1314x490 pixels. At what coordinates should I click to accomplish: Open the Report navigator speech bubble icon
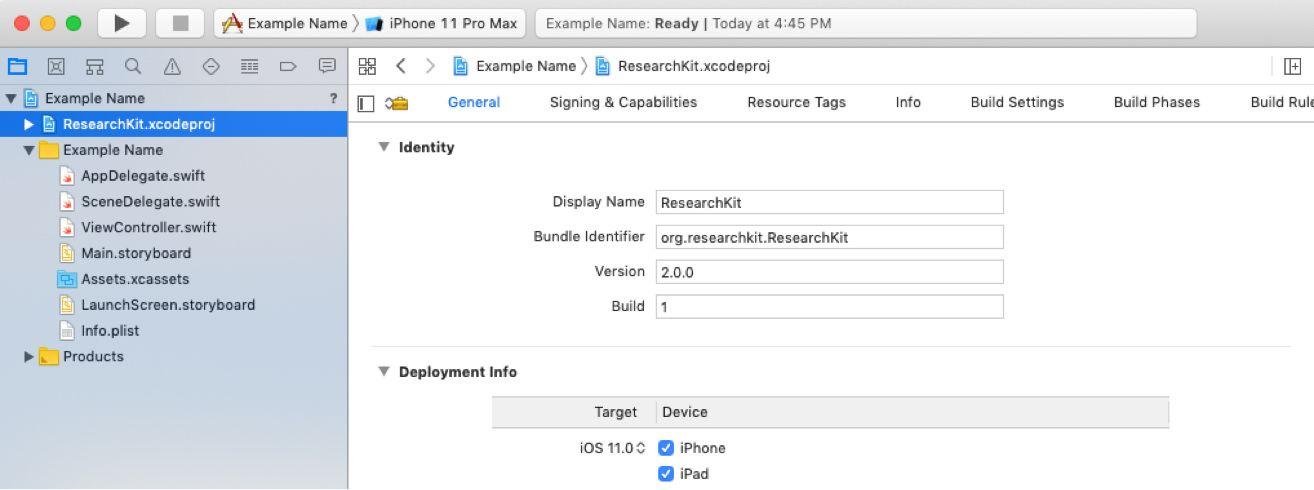pos(327,67)
